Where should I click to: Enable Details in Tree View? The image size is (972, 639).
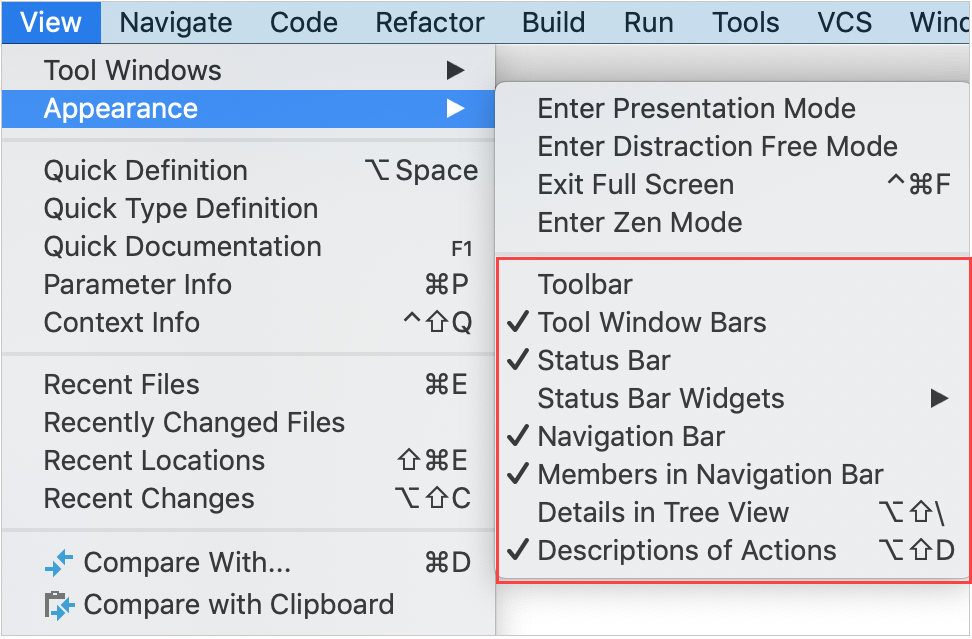[663, 513]
